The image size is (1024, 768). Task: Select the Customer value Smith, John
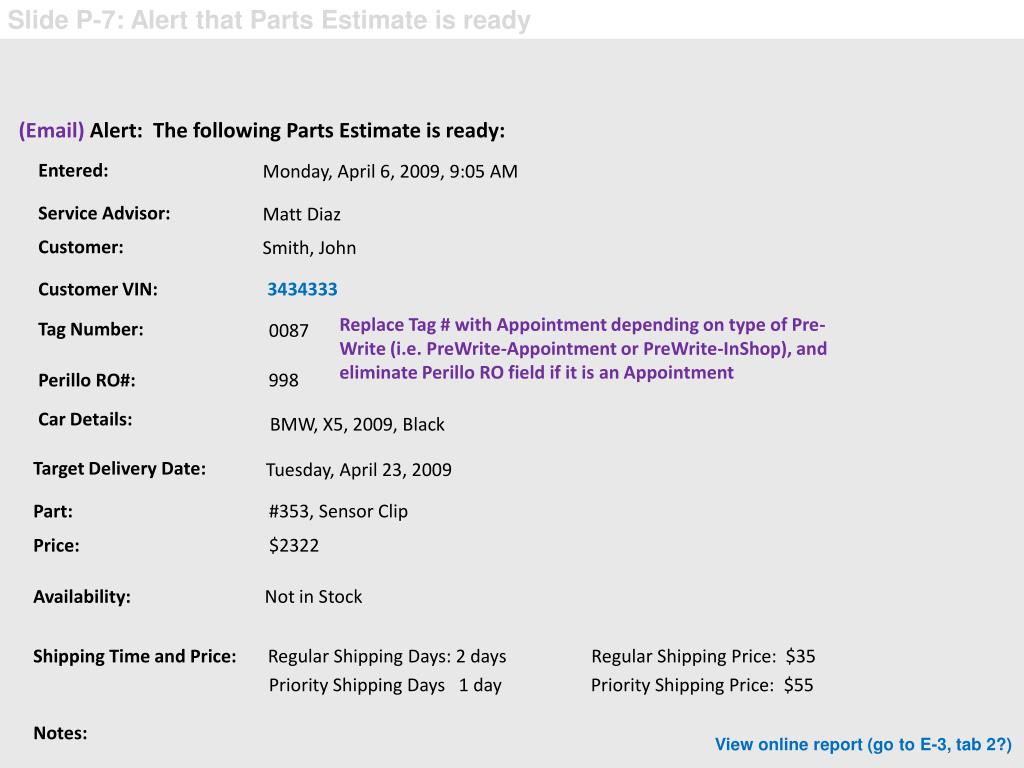click(309, 248)
